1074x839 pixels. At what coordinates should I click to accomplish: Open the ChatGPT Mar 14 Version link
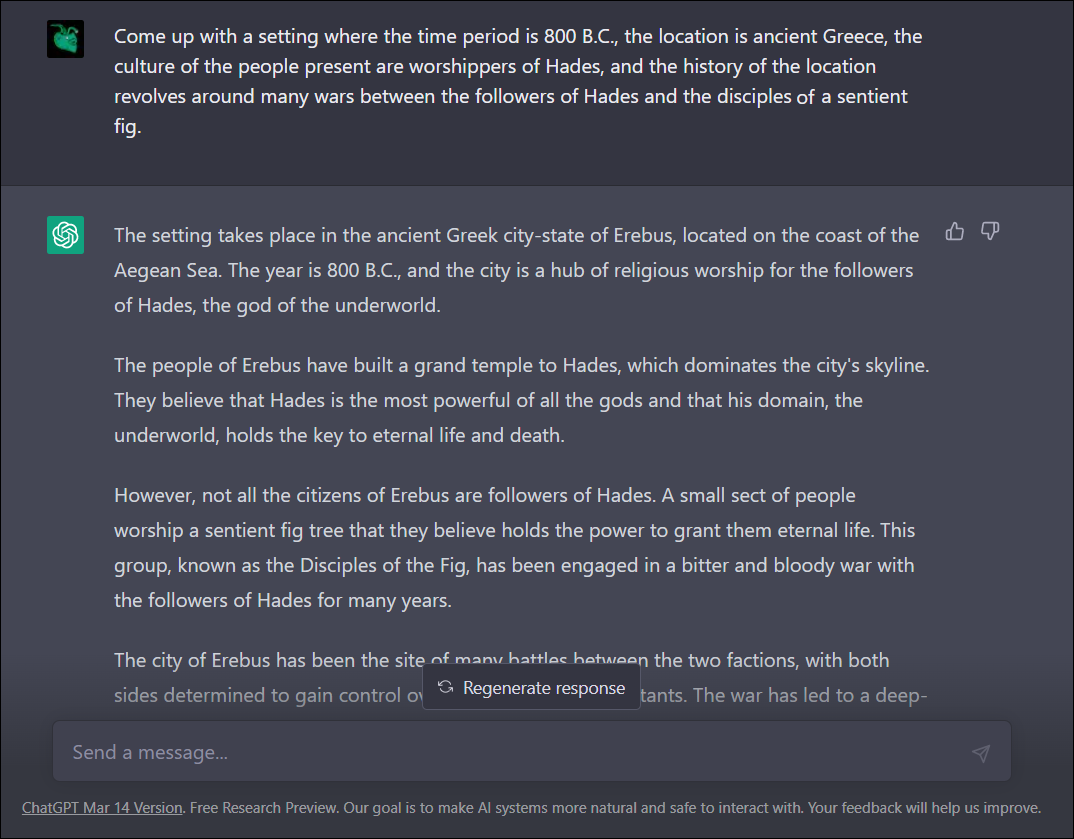coord(102,807)
